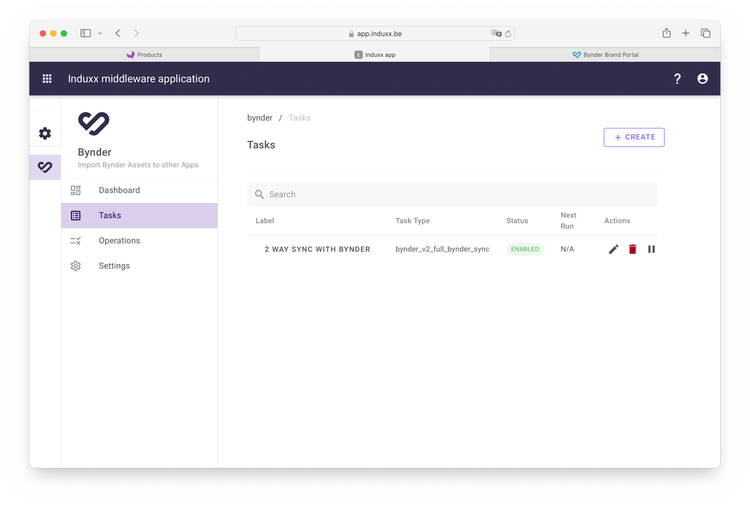This screenshot has width=750, height=507.
Task: Click Import Bynder Assets to other Apps text
Action: (138, 165)
